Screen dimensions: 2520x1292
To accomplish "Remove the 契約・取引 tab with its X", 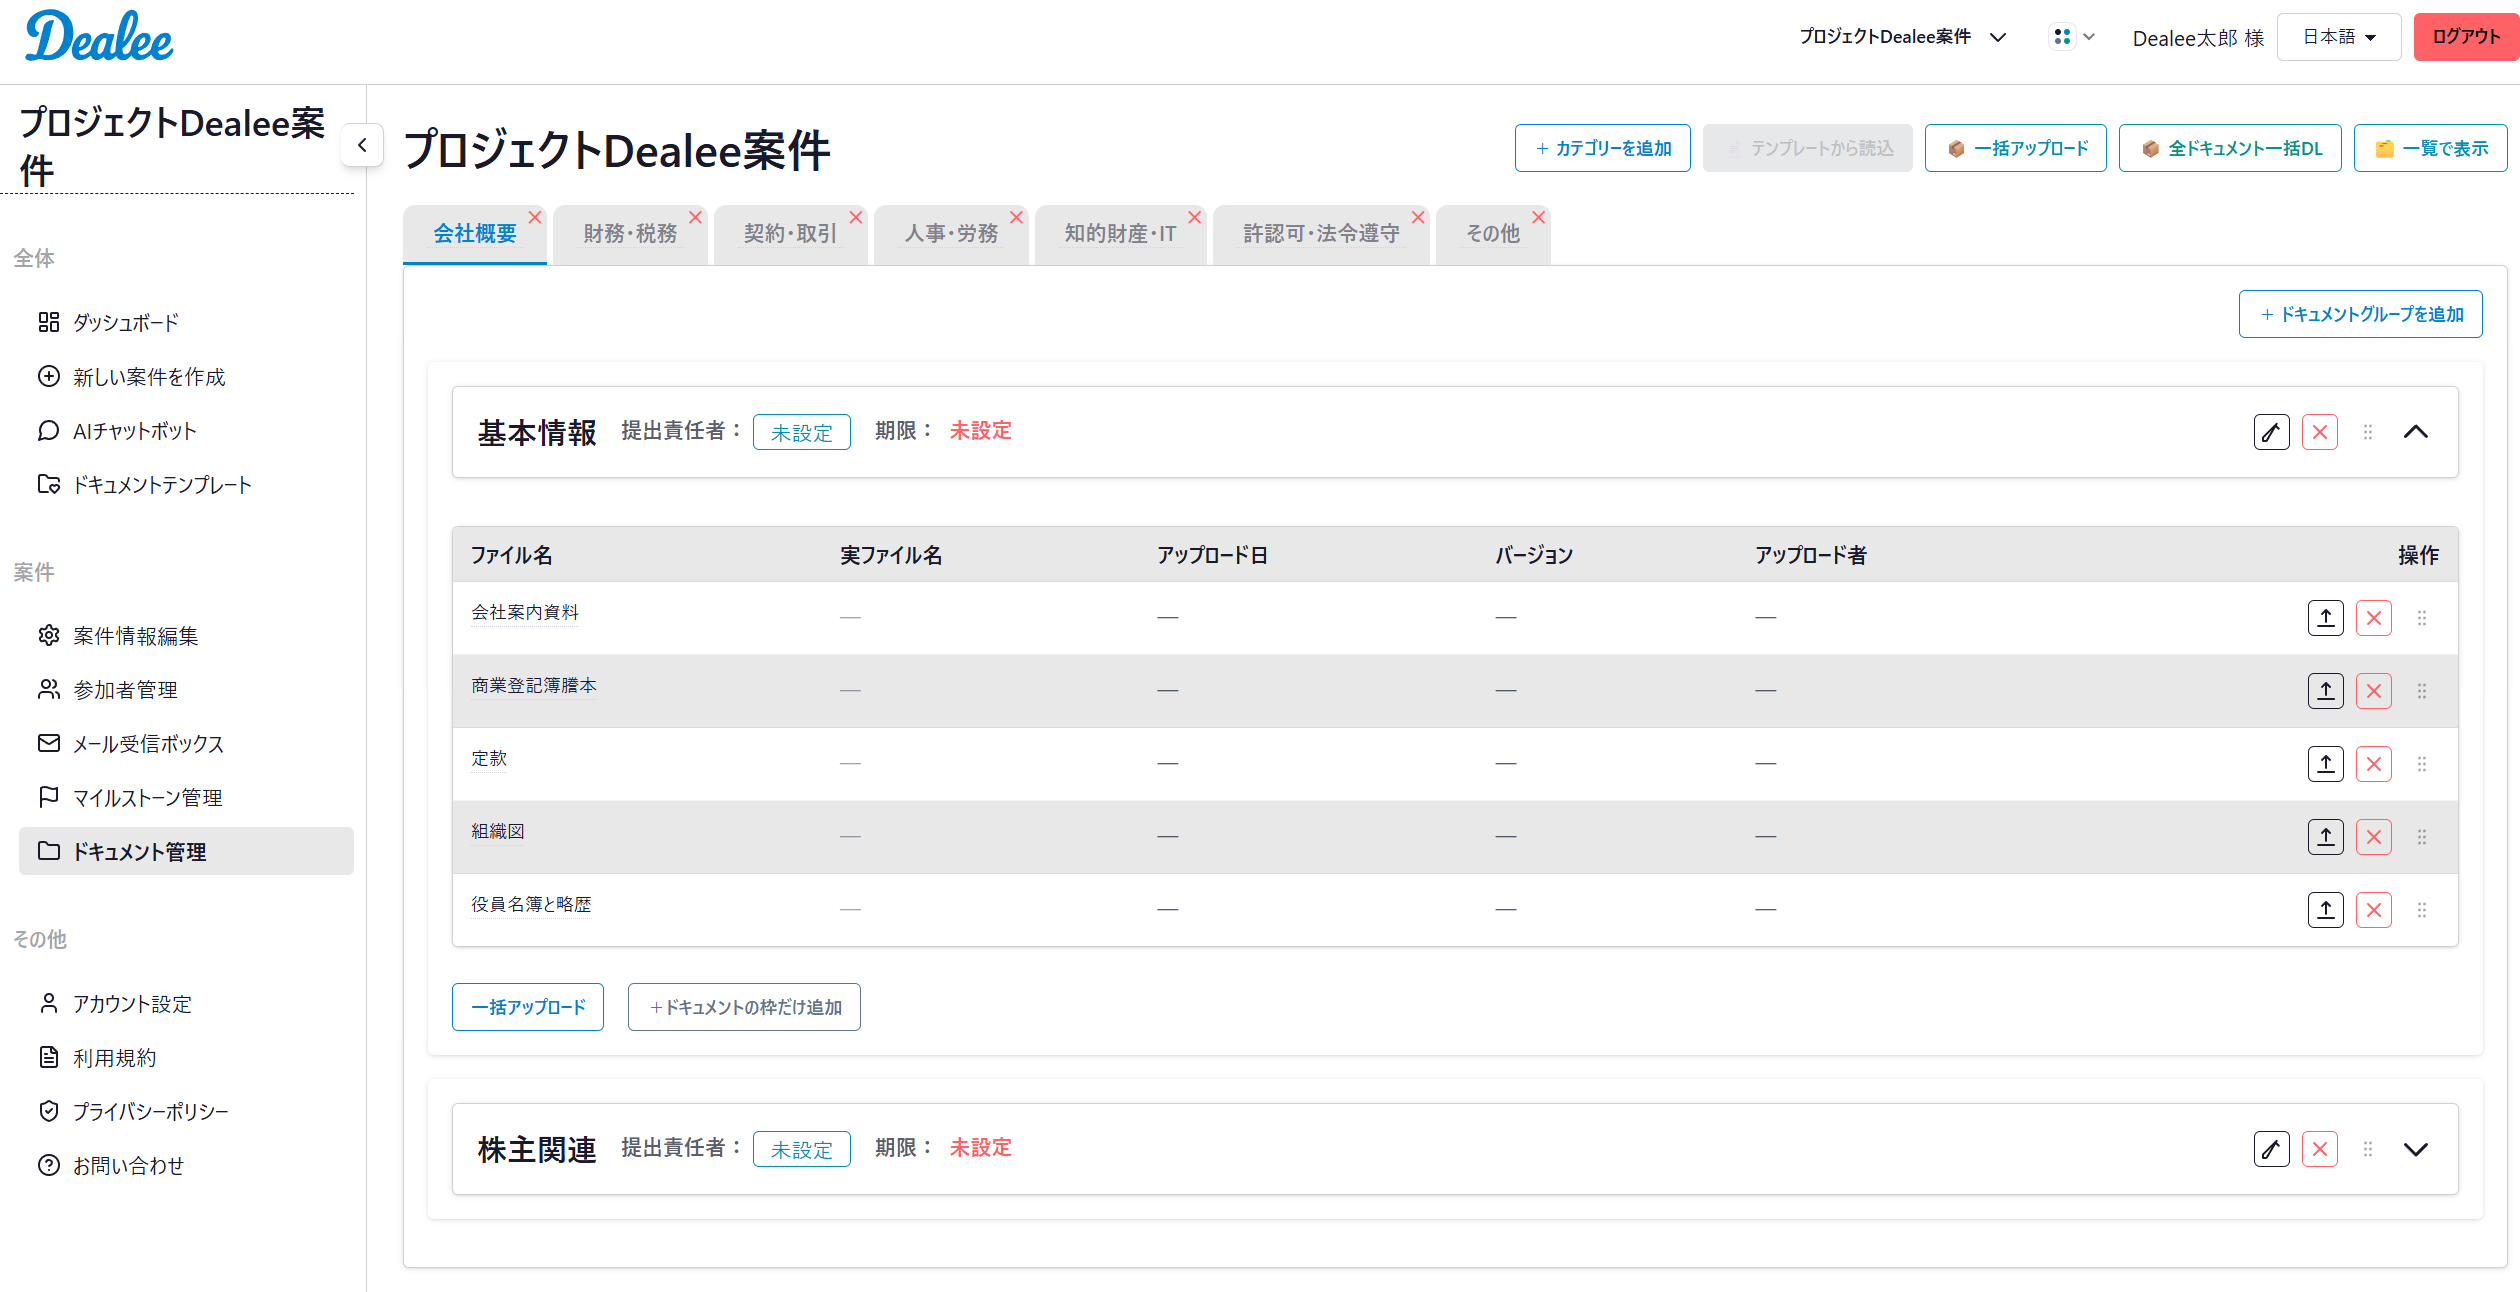I will point(856,217).
